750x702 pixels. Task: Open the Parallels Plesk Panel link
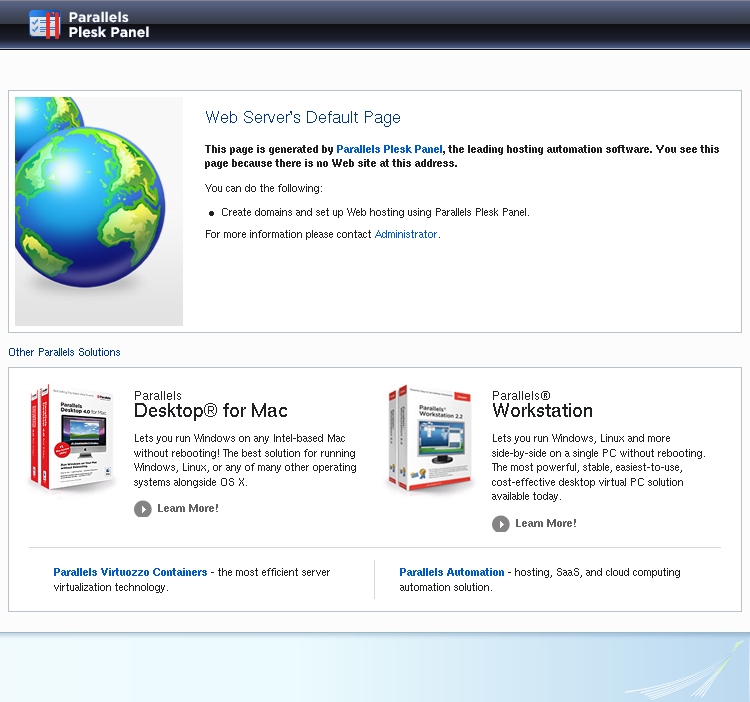tap(389, 149)
